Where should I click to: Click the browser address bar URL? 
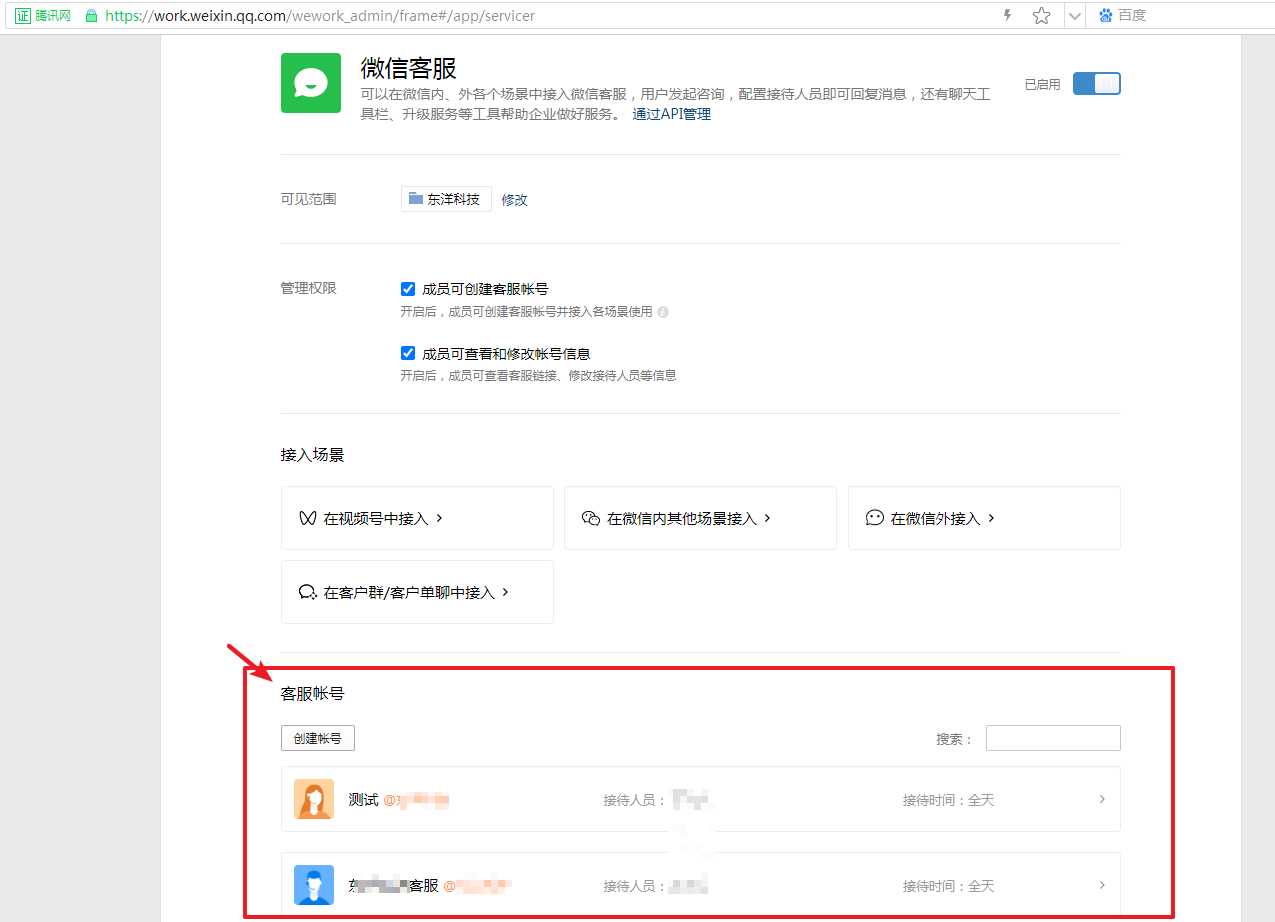click(320, 16)
